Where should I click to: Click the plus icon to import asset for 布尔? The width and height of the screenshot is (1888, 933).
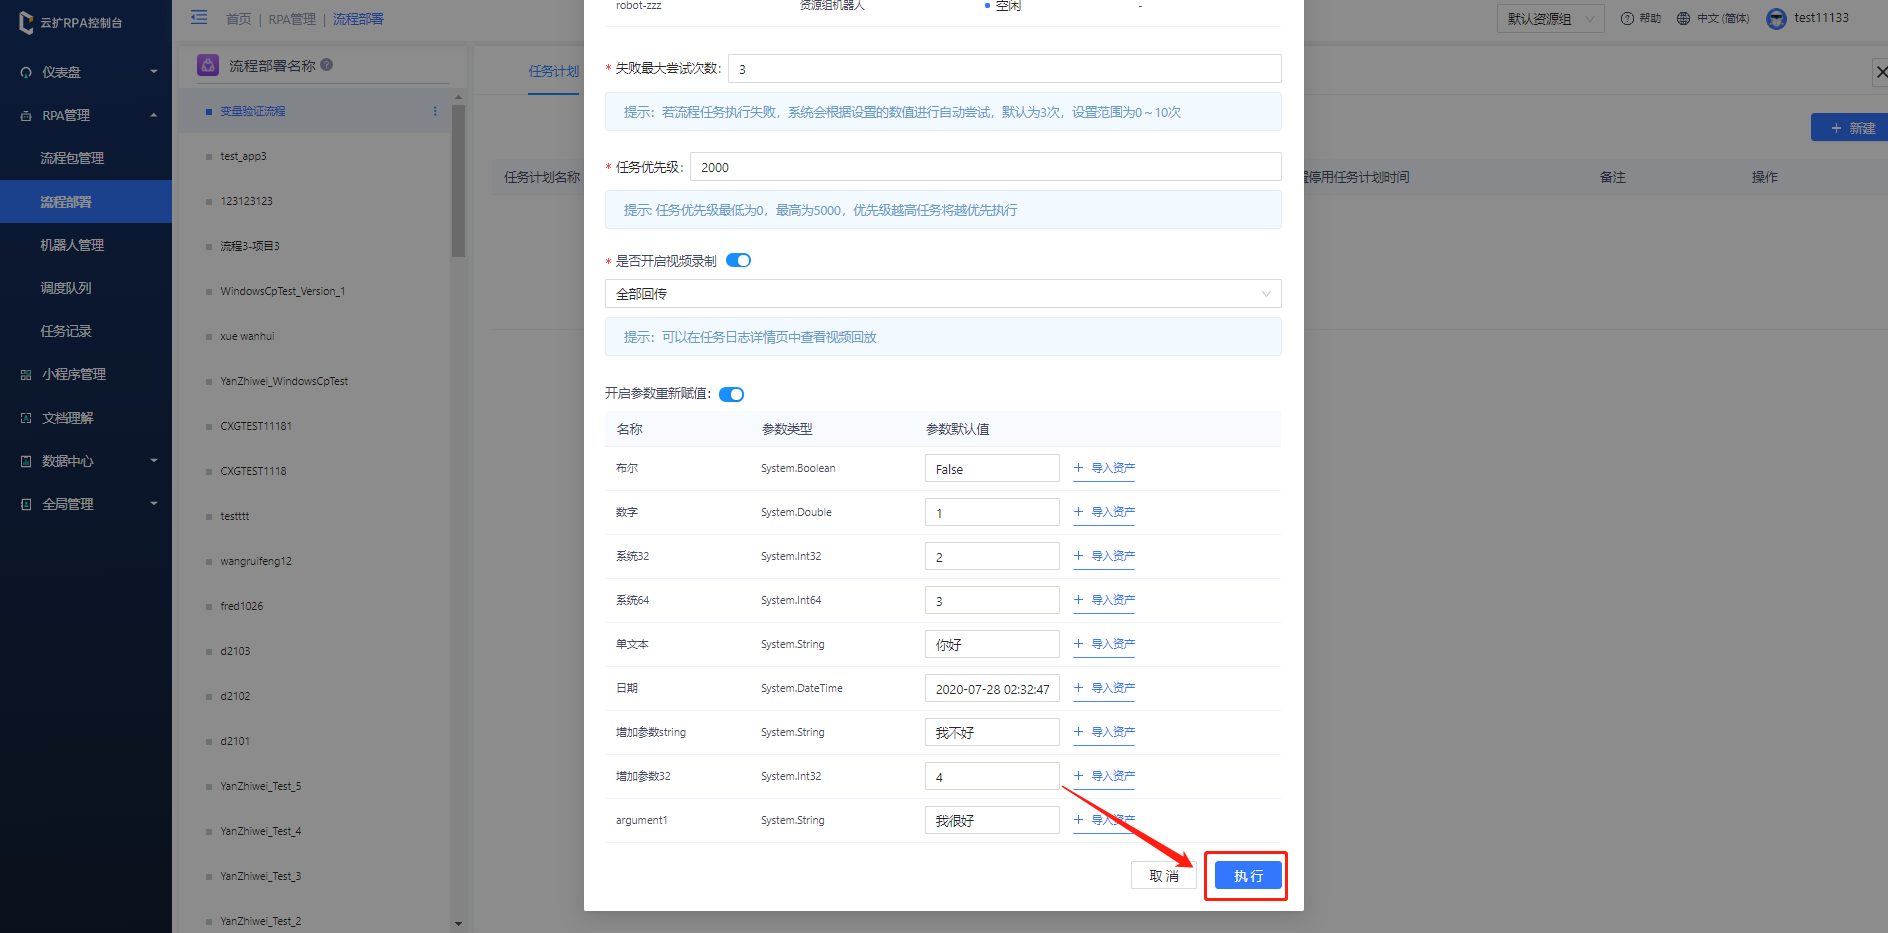point(1079,468)
